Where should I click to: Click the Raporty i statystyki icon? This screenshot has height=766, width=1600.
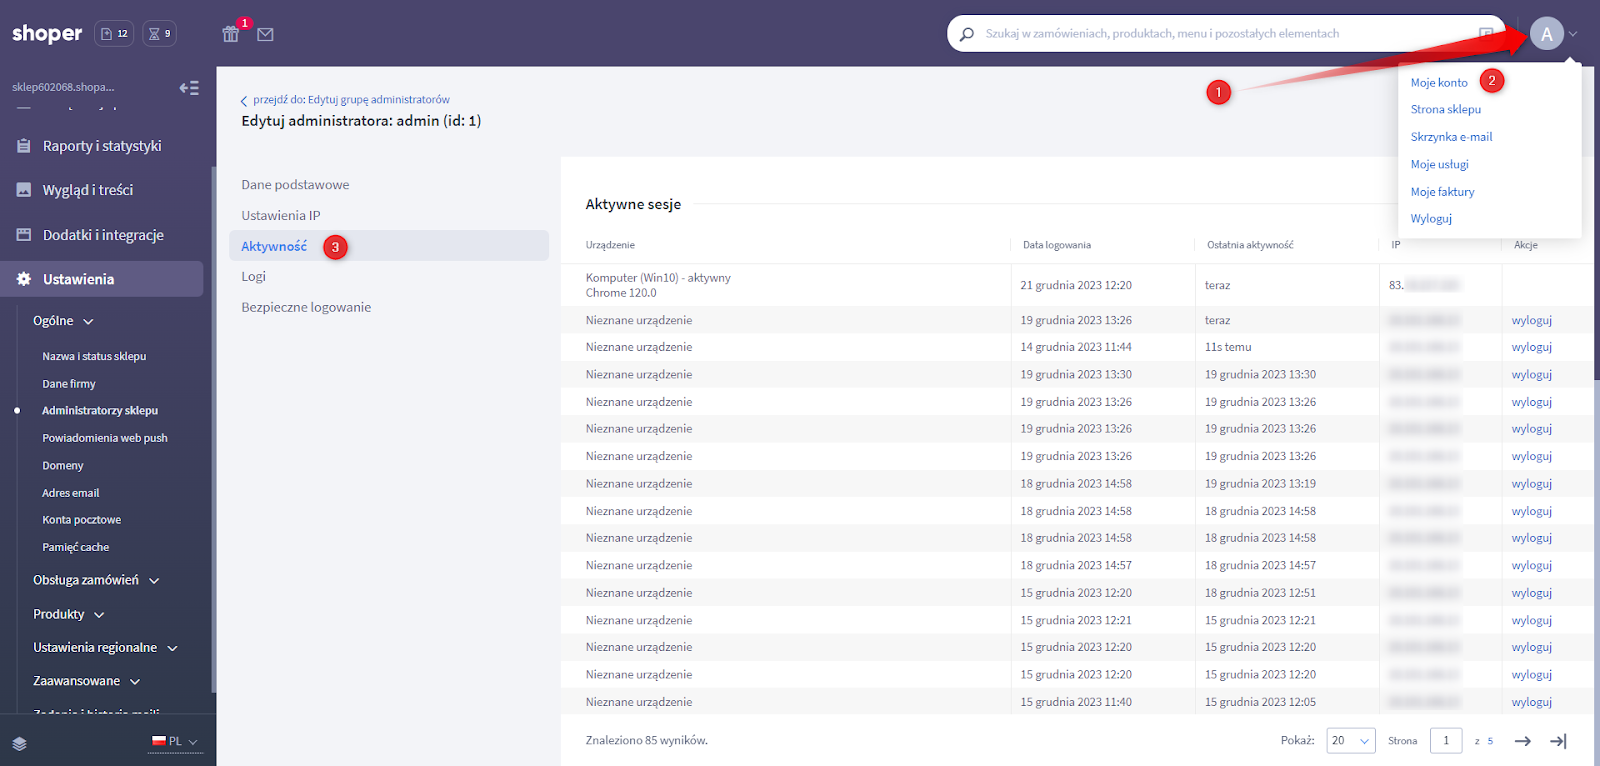pyautogui.click(x=24, y=146)
